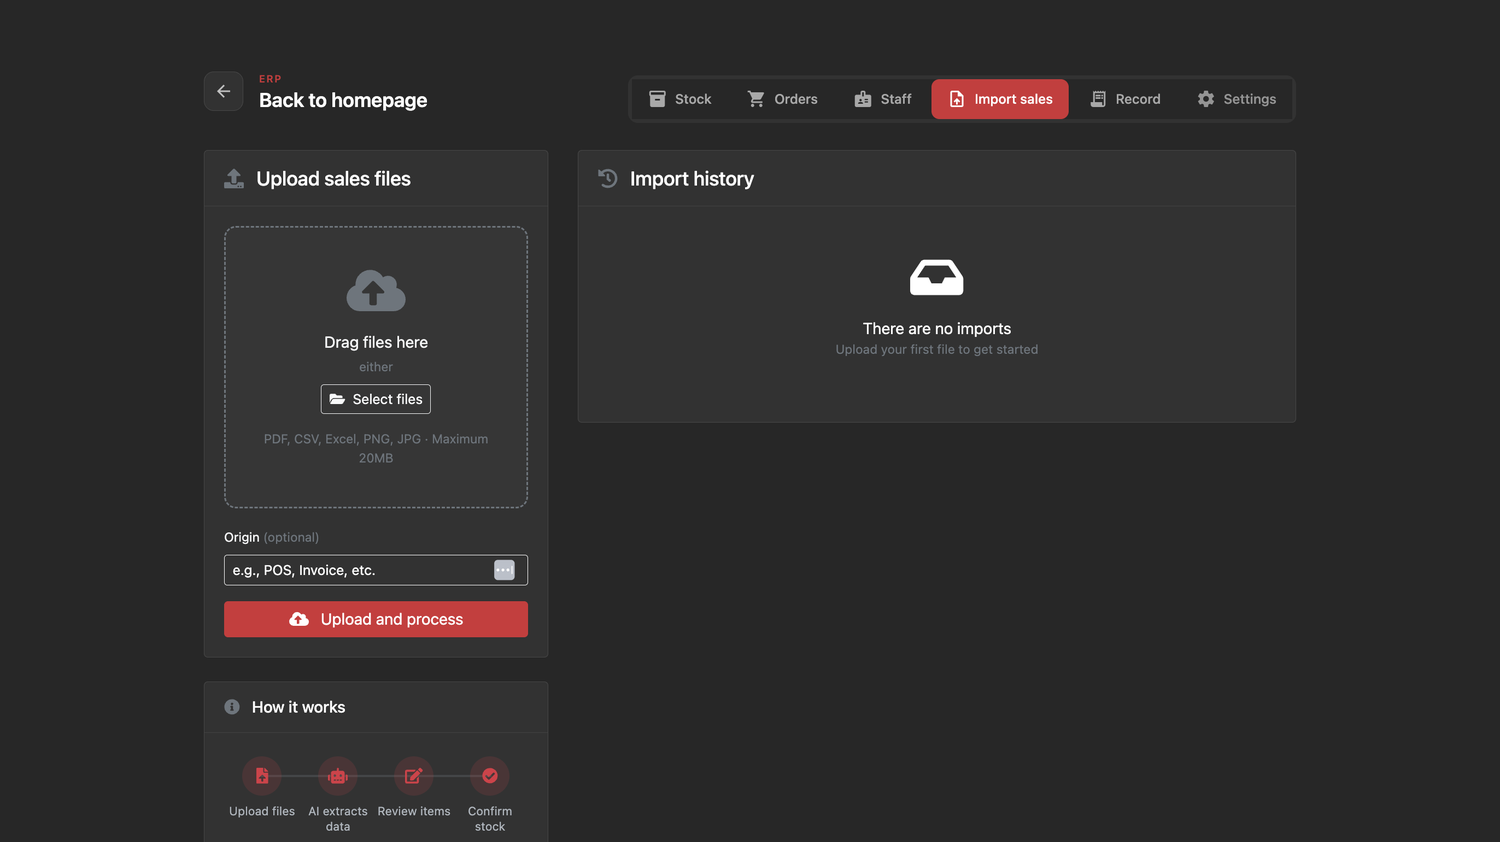Click the 'AI extracts data' step label
The width and height of the screenshot is (1500, 842).
tap(338, 819)
